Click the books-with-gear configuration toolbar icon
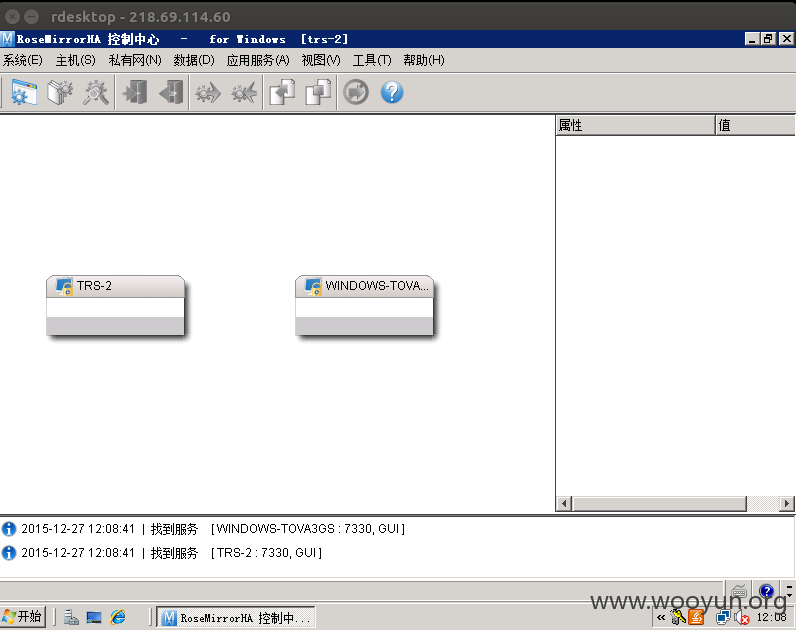 [60, 92]
